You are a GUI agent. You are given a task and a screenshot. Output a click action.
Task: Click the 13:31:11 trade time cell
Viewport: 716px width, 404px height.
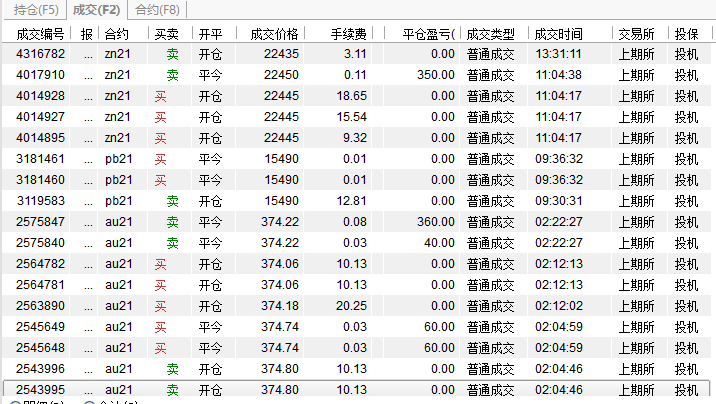[x=559, y=54]
